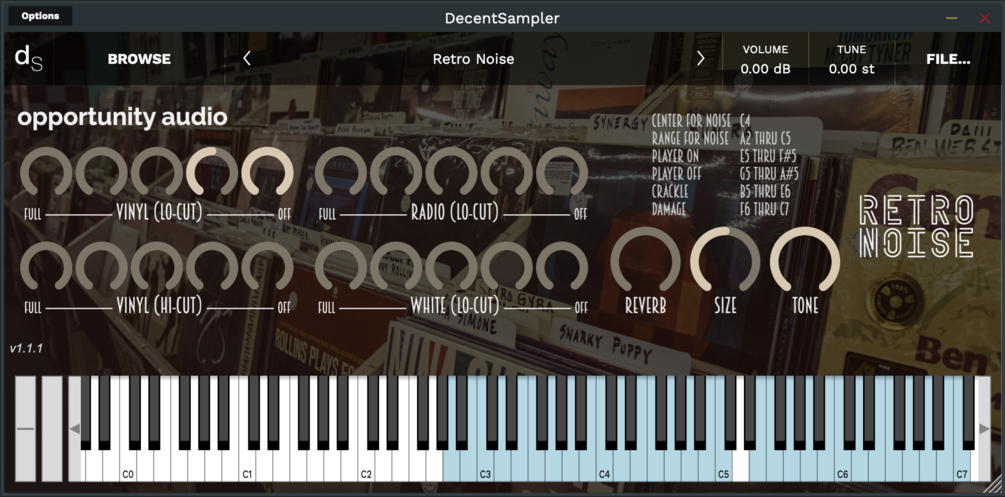Click the SIZE knob
The image size is (1005, 497).
pos(725,262)
